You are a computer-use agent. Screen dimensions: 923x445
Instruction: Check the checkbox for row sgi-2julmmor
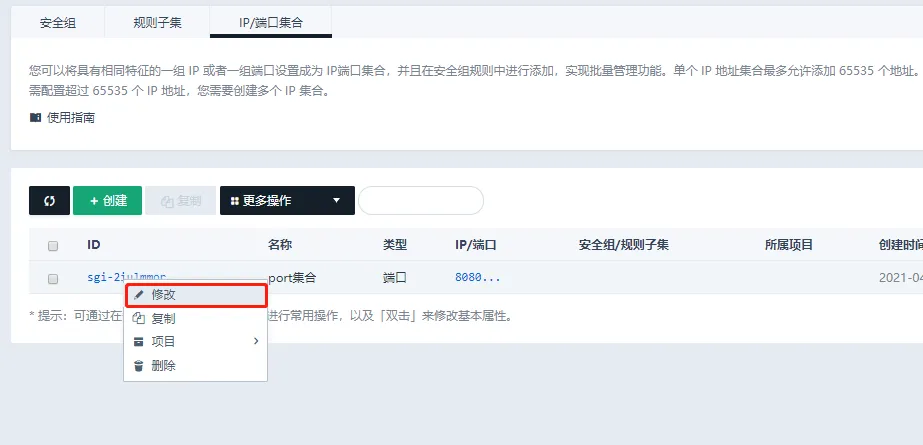coord(53,278)
